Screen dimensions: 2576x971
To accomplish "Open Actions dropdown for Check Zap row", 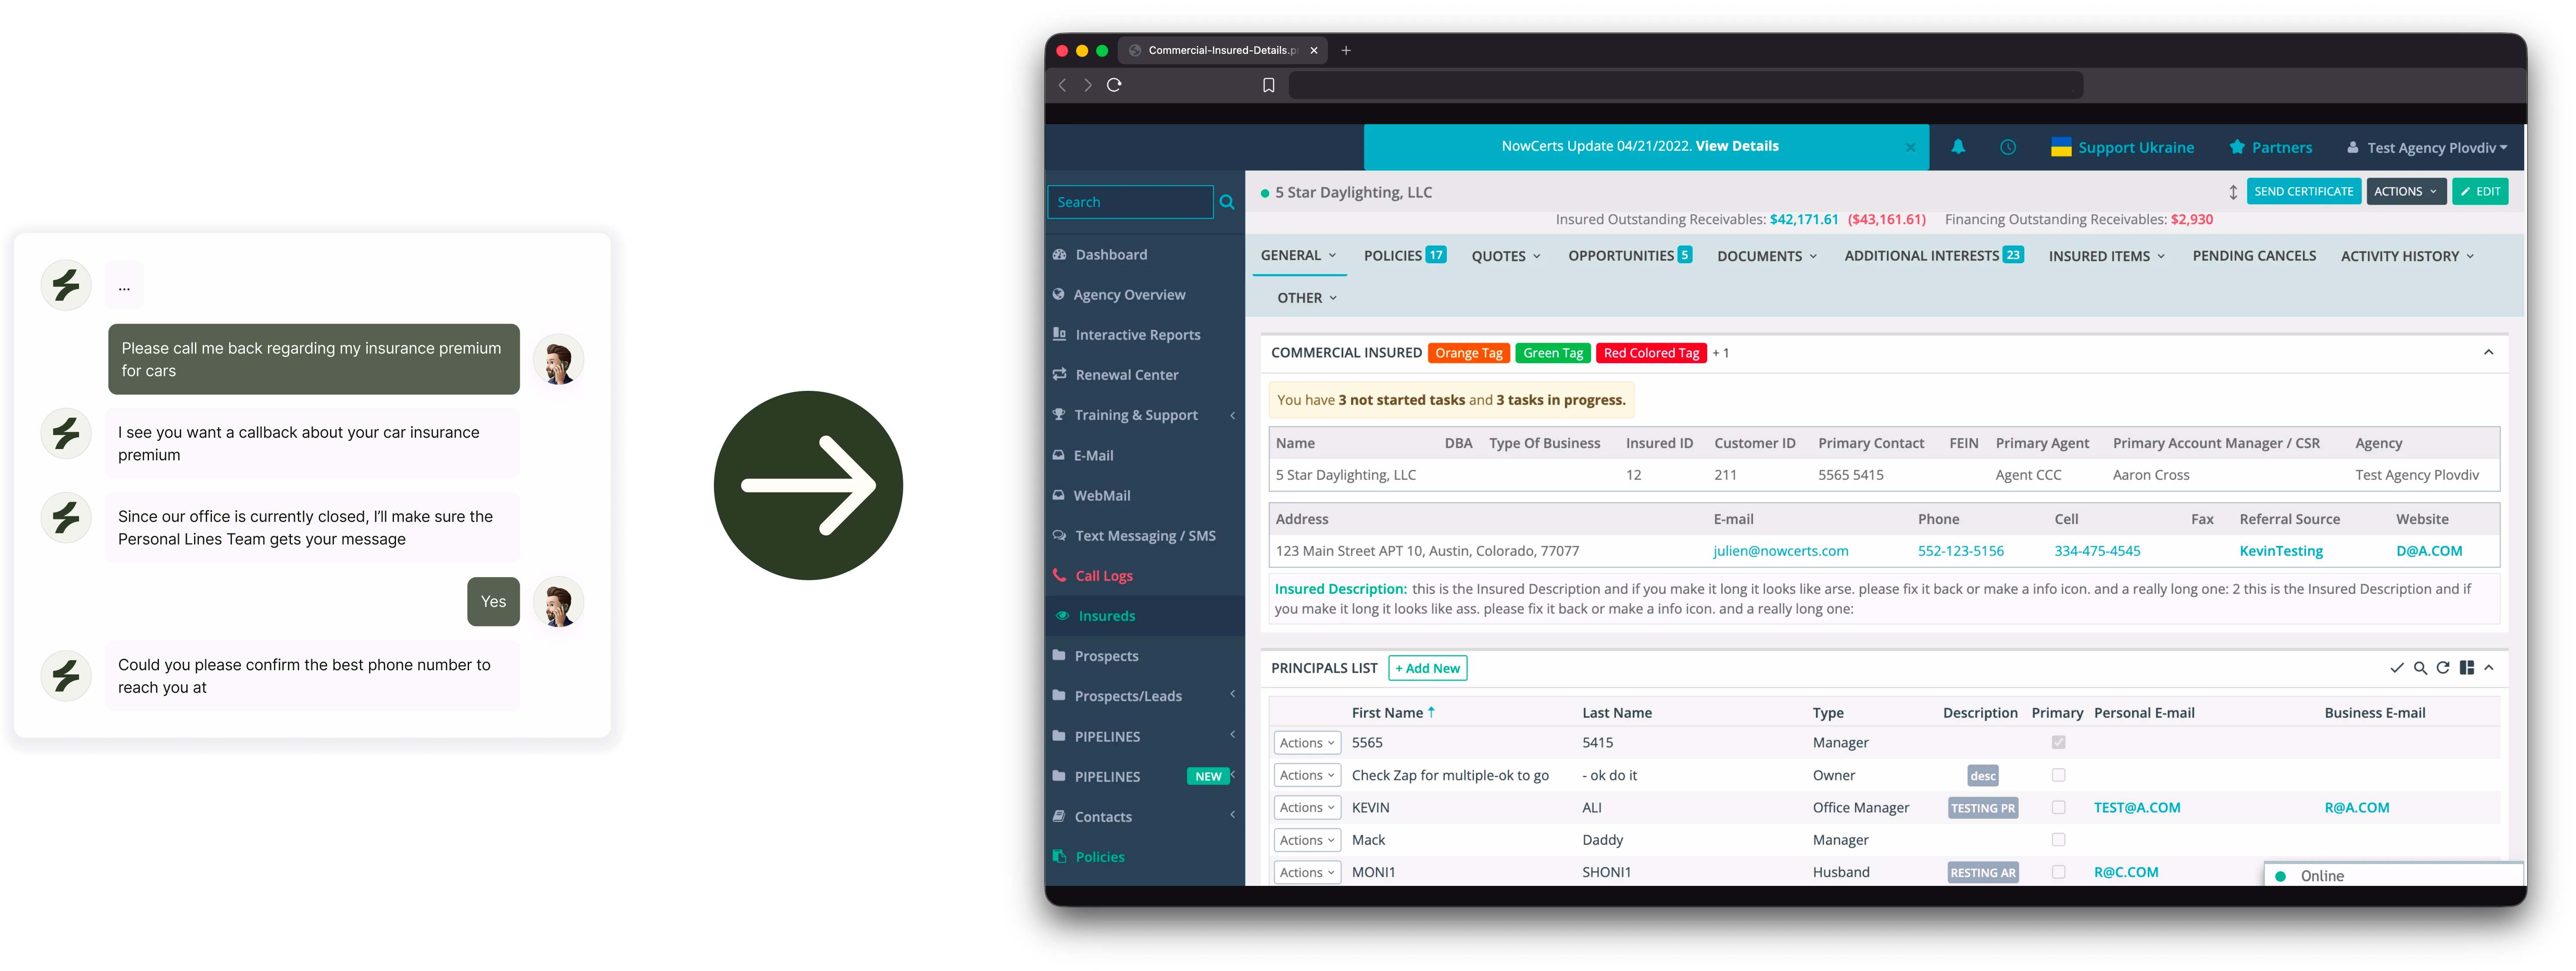I will click(1307, 775).
